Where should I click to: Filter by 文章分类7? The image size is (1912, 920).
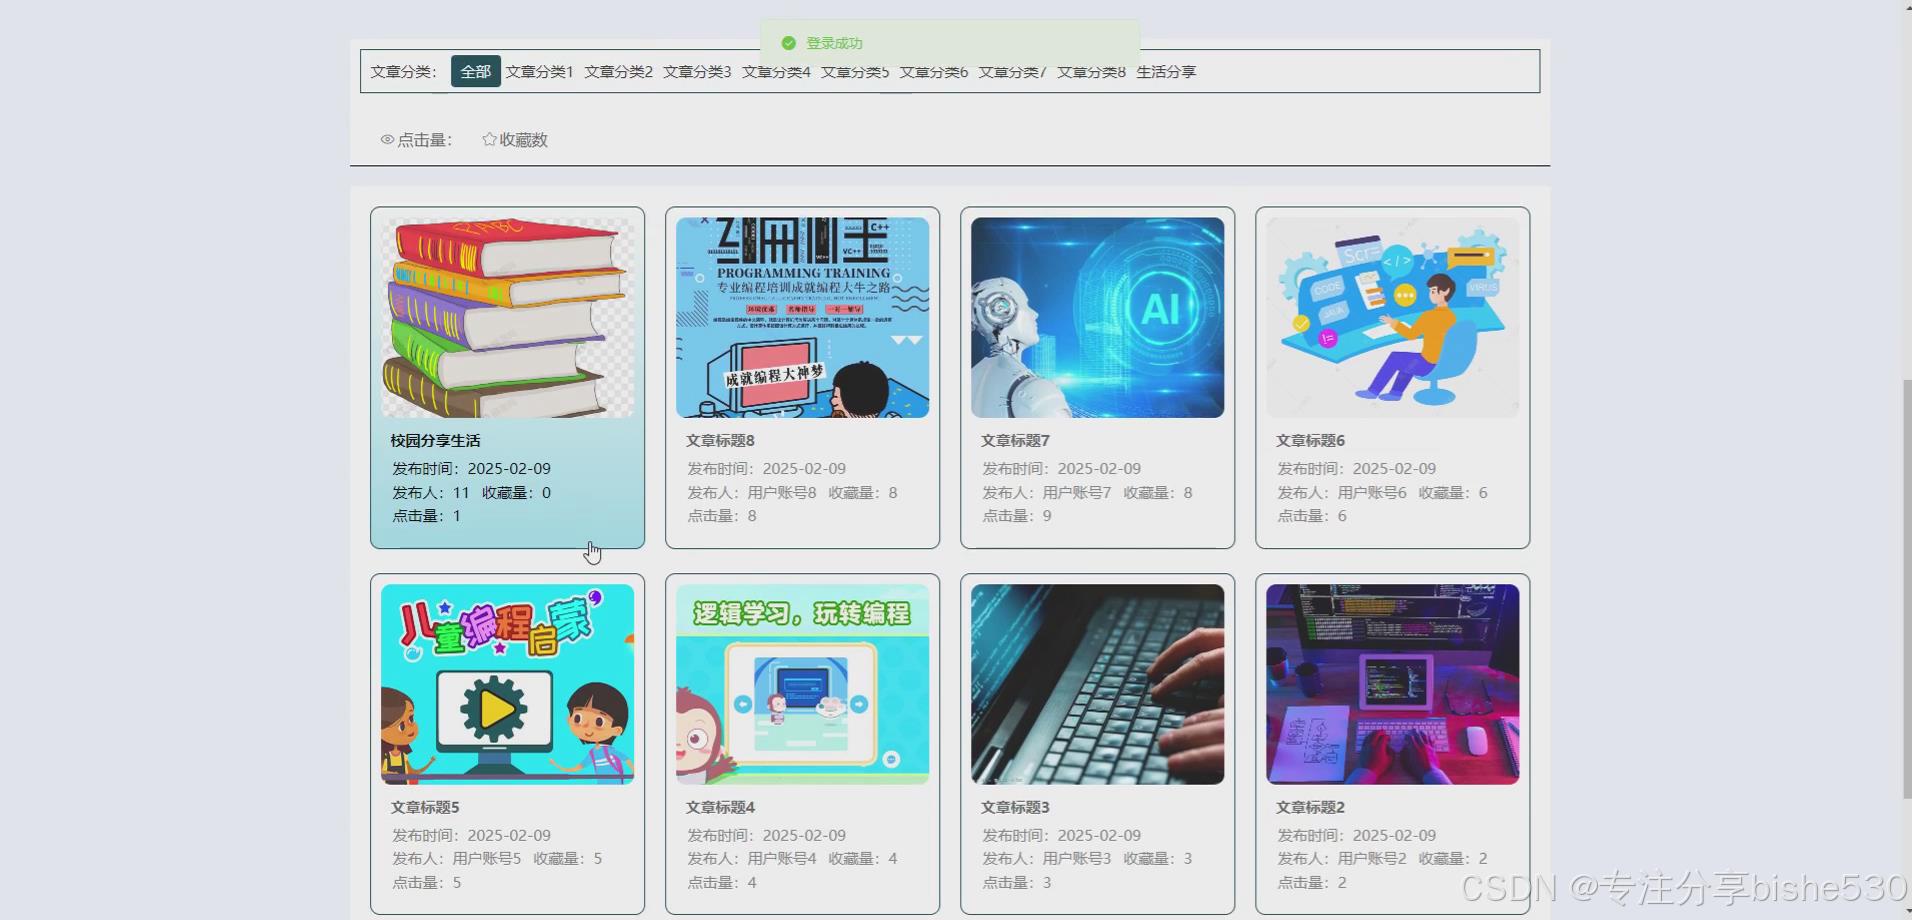pyautogui.click(x=1012, y=72)
